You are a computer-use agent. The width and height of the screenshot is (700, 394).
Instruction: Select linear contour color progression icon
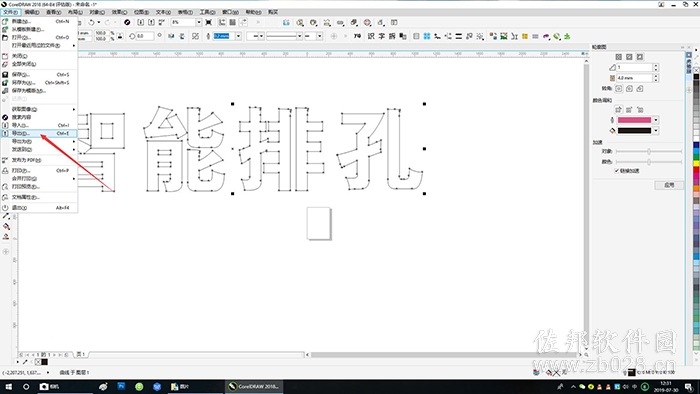[618, 109]
